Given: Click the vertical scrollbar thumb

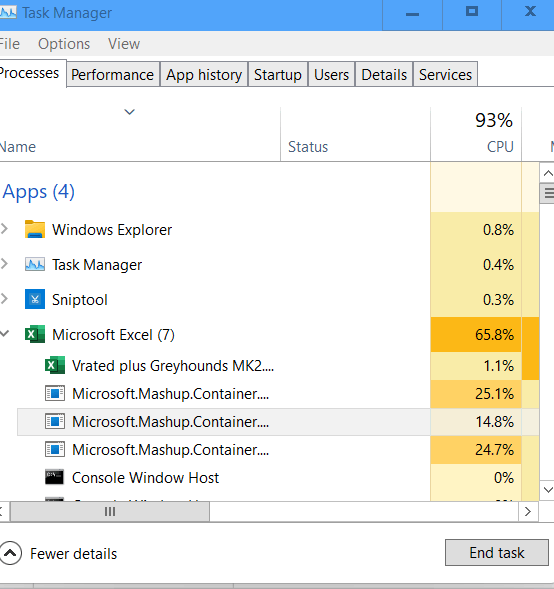Looking at the screenshot, I should [x=548, y=193].
